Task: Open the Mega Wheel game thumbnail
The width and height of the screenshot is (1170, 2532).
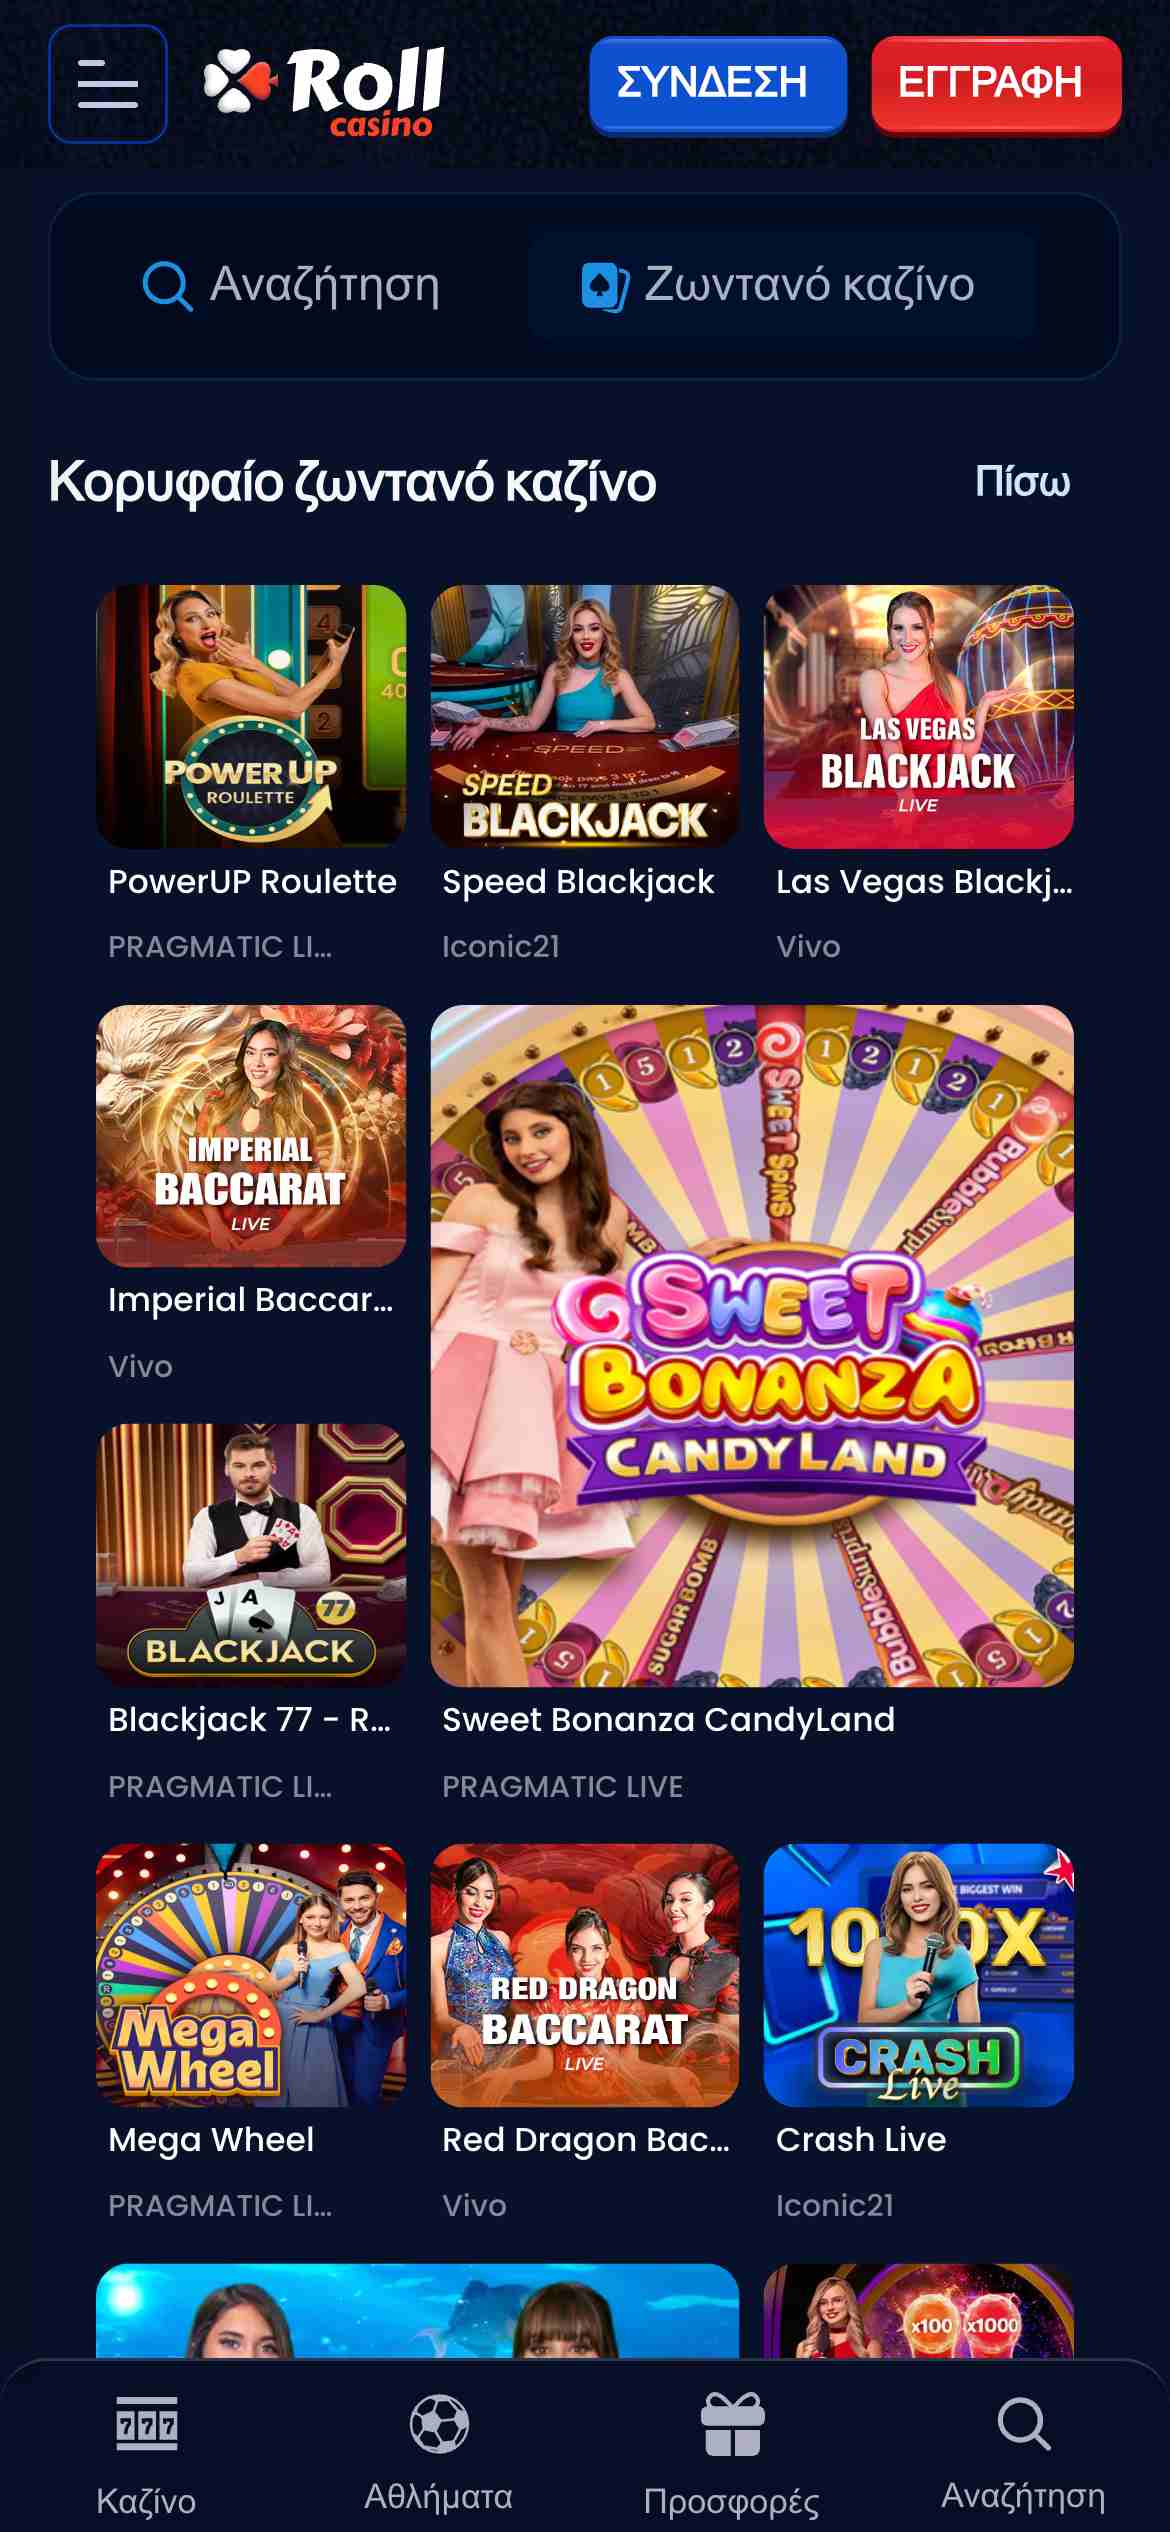Action: [251, 1976]
